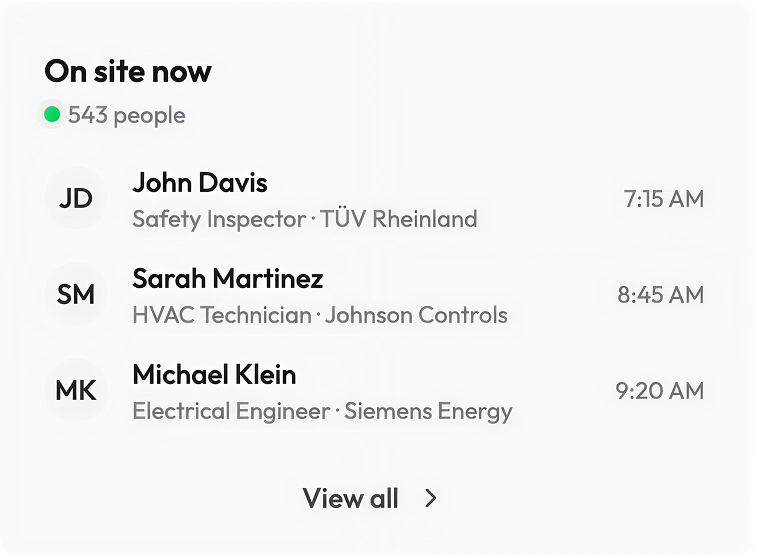Image resolution: width=760 pixels, height=558 pixels.
Task: Click Michael Klein's 9:20 AM check-in time
Action: [x=659, y=391]
